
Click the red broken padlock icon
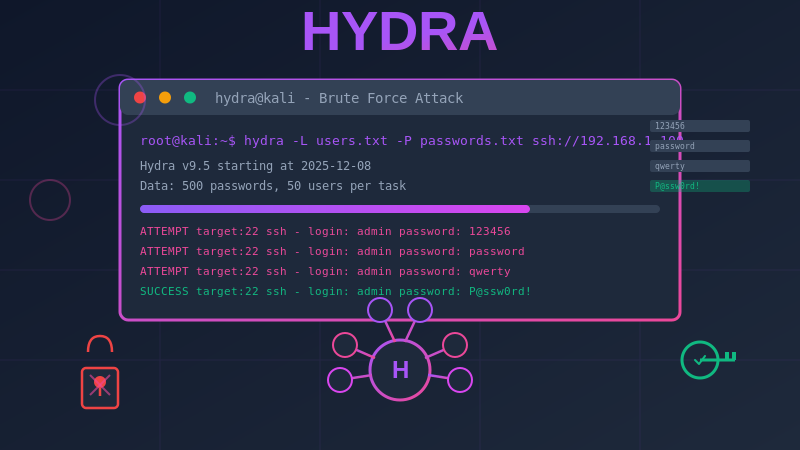tap(100, 372)
